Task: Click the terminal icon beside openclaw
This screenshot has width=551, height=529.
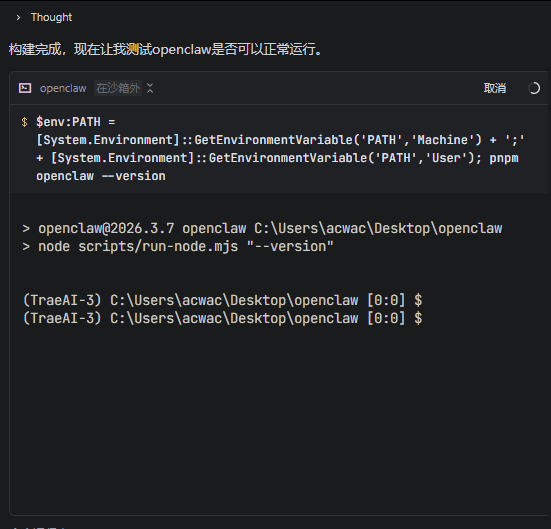Action: (x=25, y=88)
